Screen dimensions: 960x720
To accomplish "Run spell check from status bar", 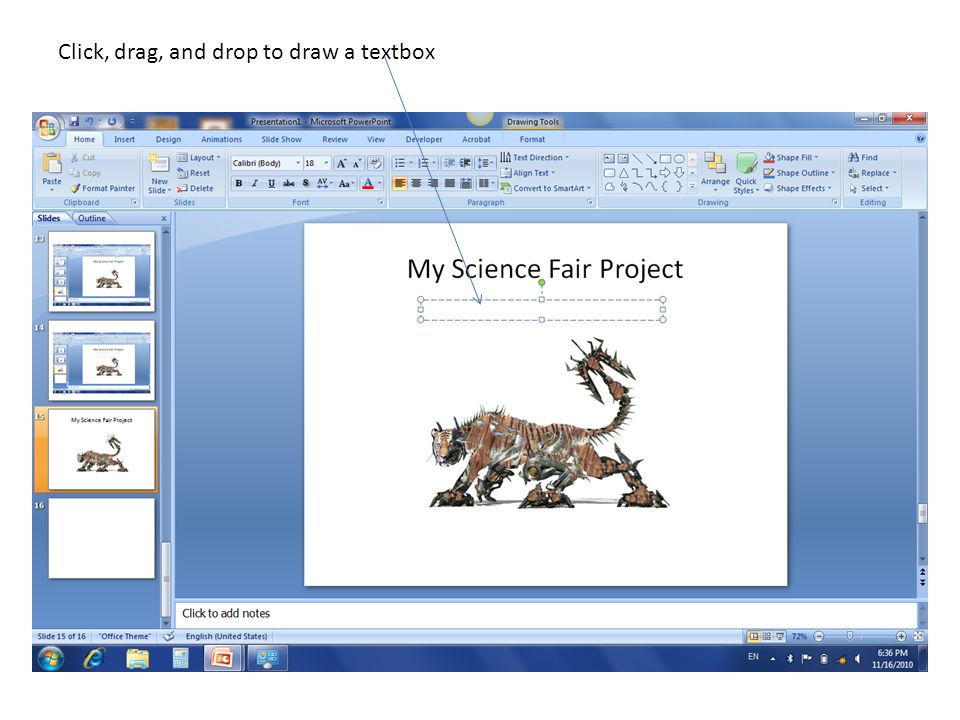I will coord(169,636).
